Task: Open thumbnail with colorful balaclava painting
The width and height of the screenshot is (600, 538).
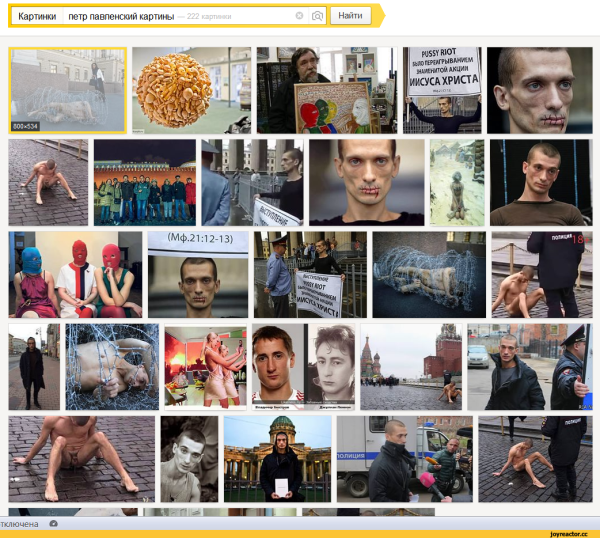Action: pyautogui.click(x=325, y=90)
